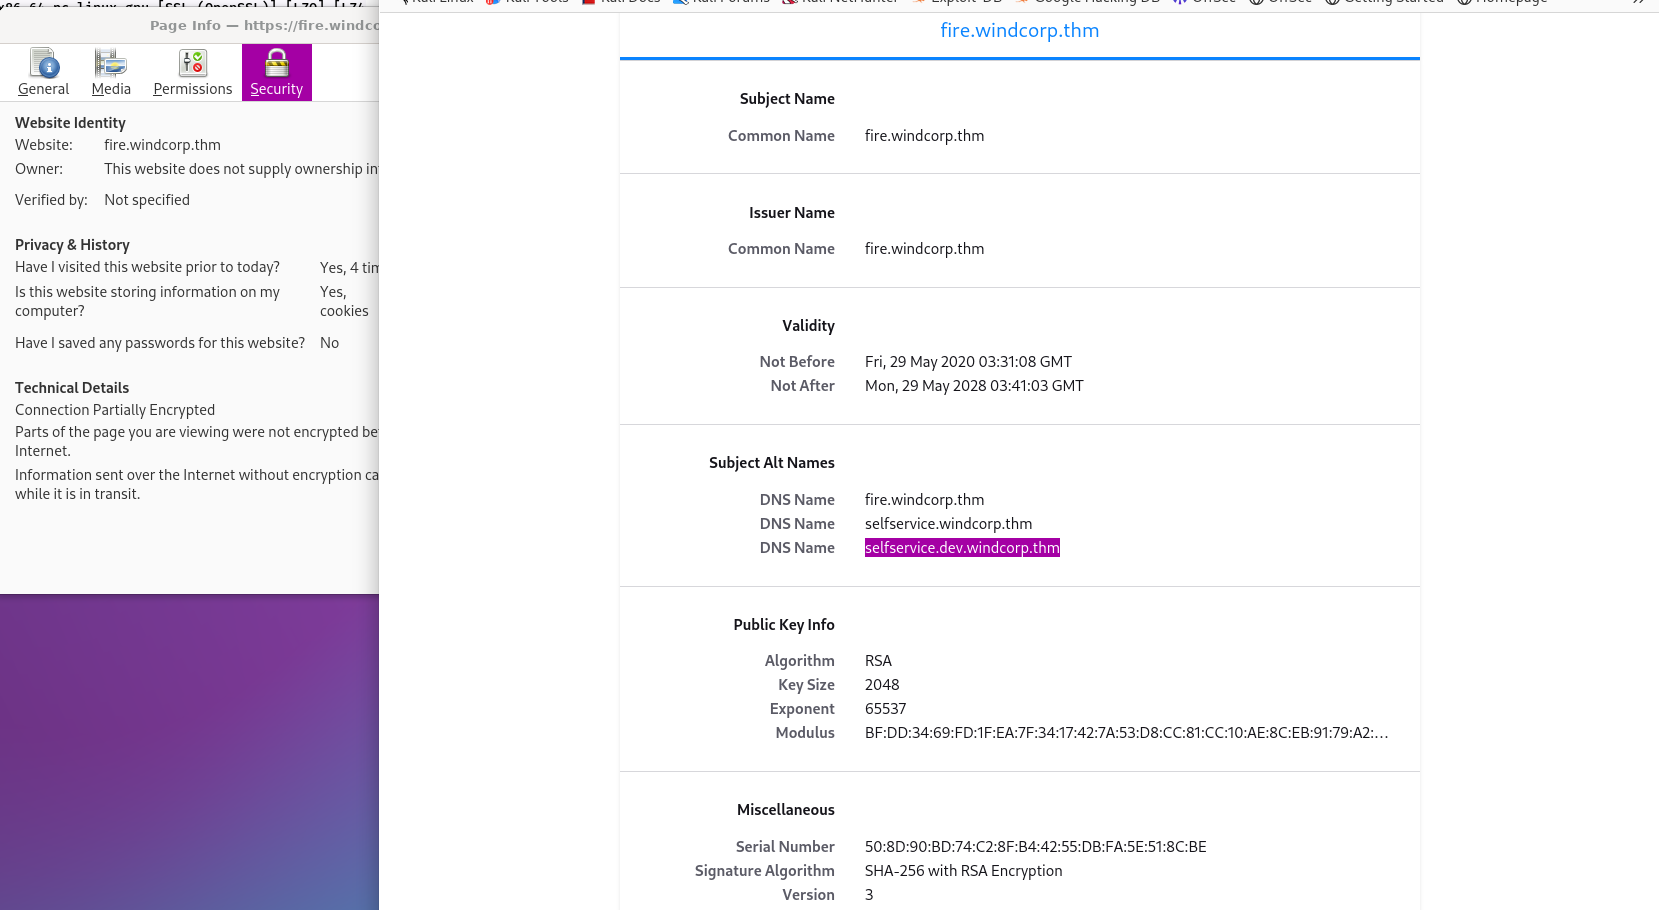Image resolution: width=1659 pixels, height=910 pixels.
Task: Click the Exponent value 65537
Action: (x=885, y=709)
